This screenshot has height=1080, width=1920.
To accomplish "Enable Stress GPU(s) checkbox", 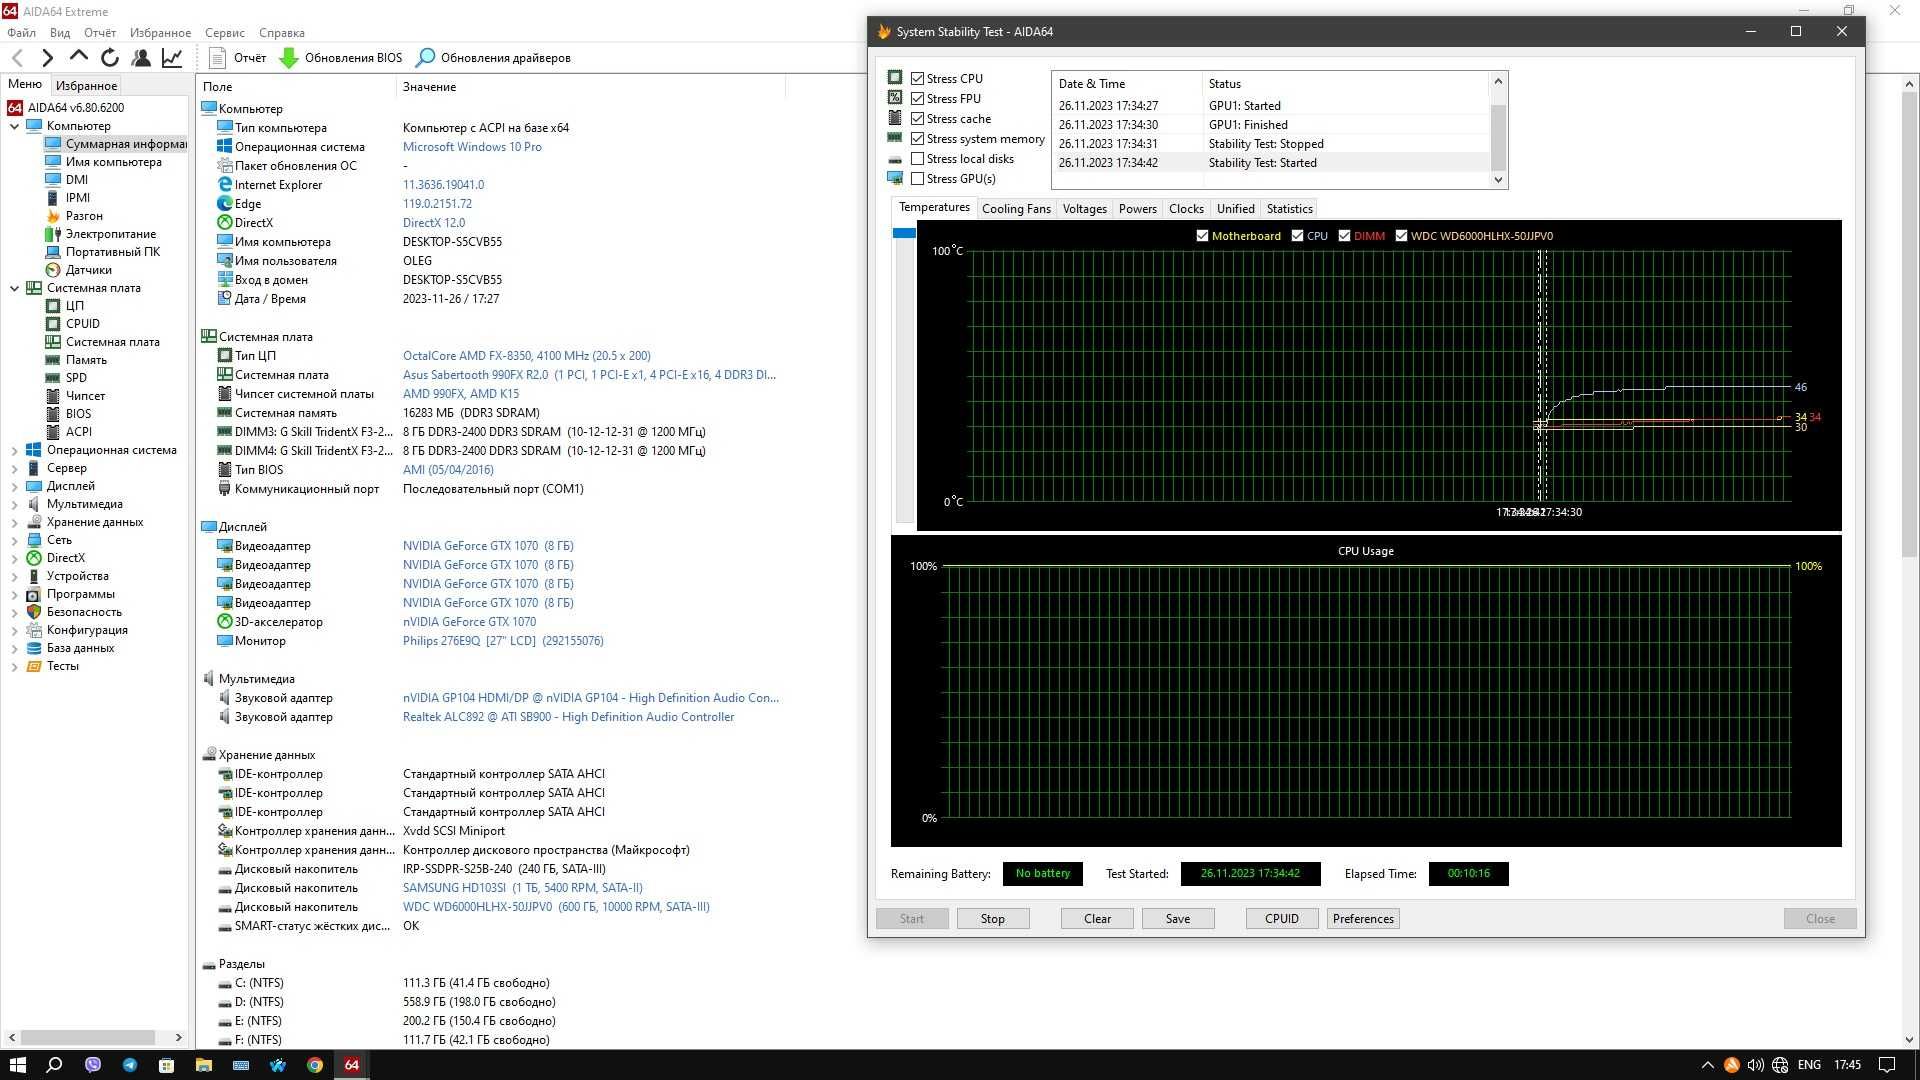I will [x=918, y=178].
